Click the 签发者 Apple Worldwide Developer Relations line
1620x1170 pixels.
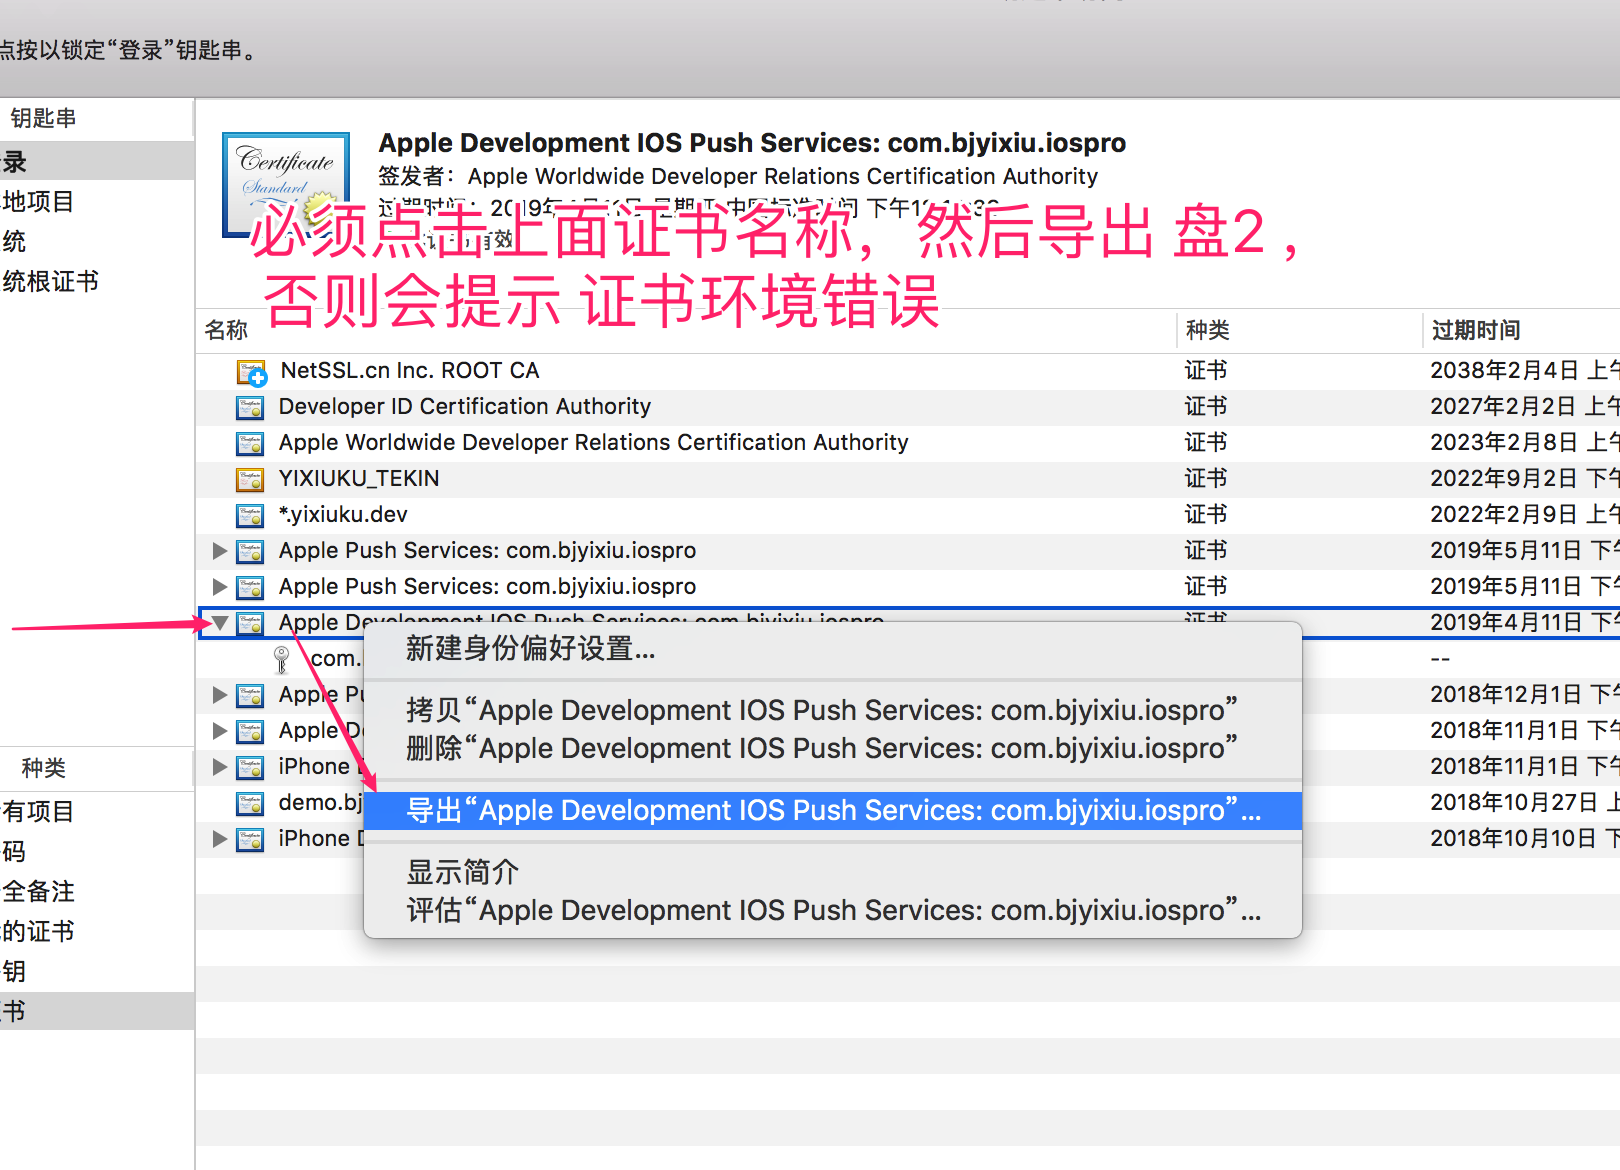pos(738,177)
